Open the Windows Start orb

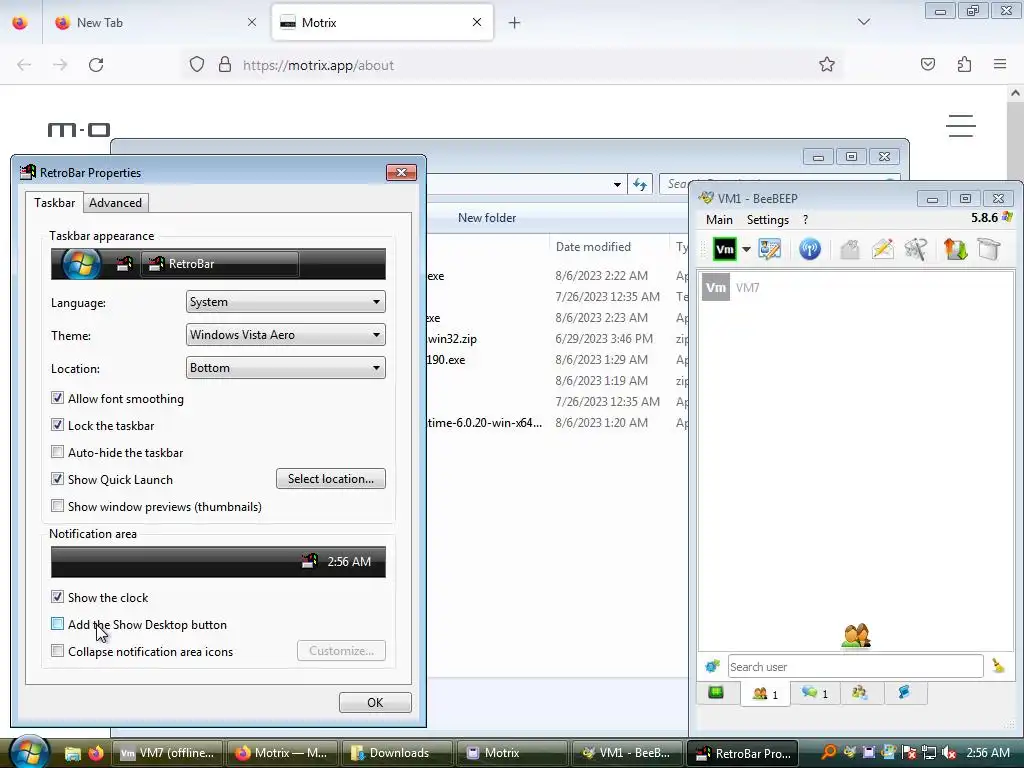(x=29, y=752)
